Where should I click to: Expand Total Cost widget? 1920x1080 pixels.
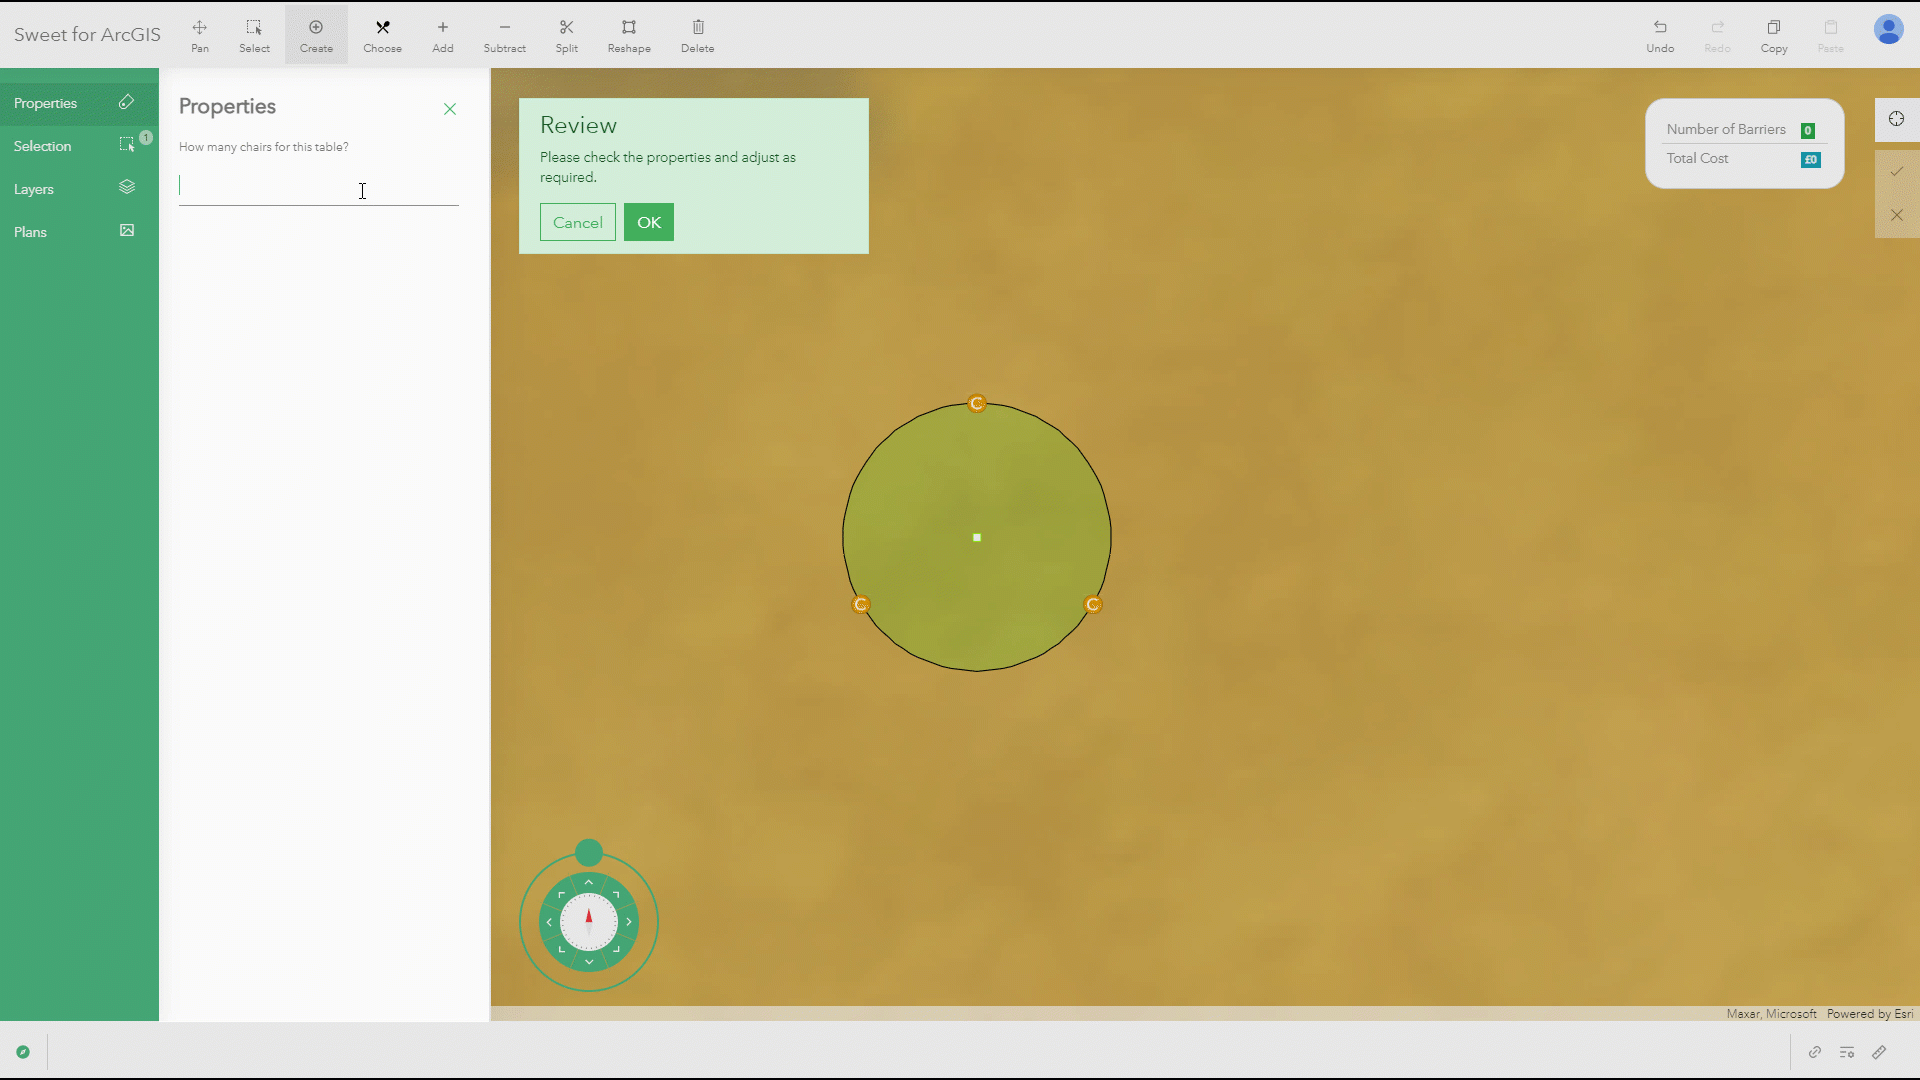click(1811, 158)
